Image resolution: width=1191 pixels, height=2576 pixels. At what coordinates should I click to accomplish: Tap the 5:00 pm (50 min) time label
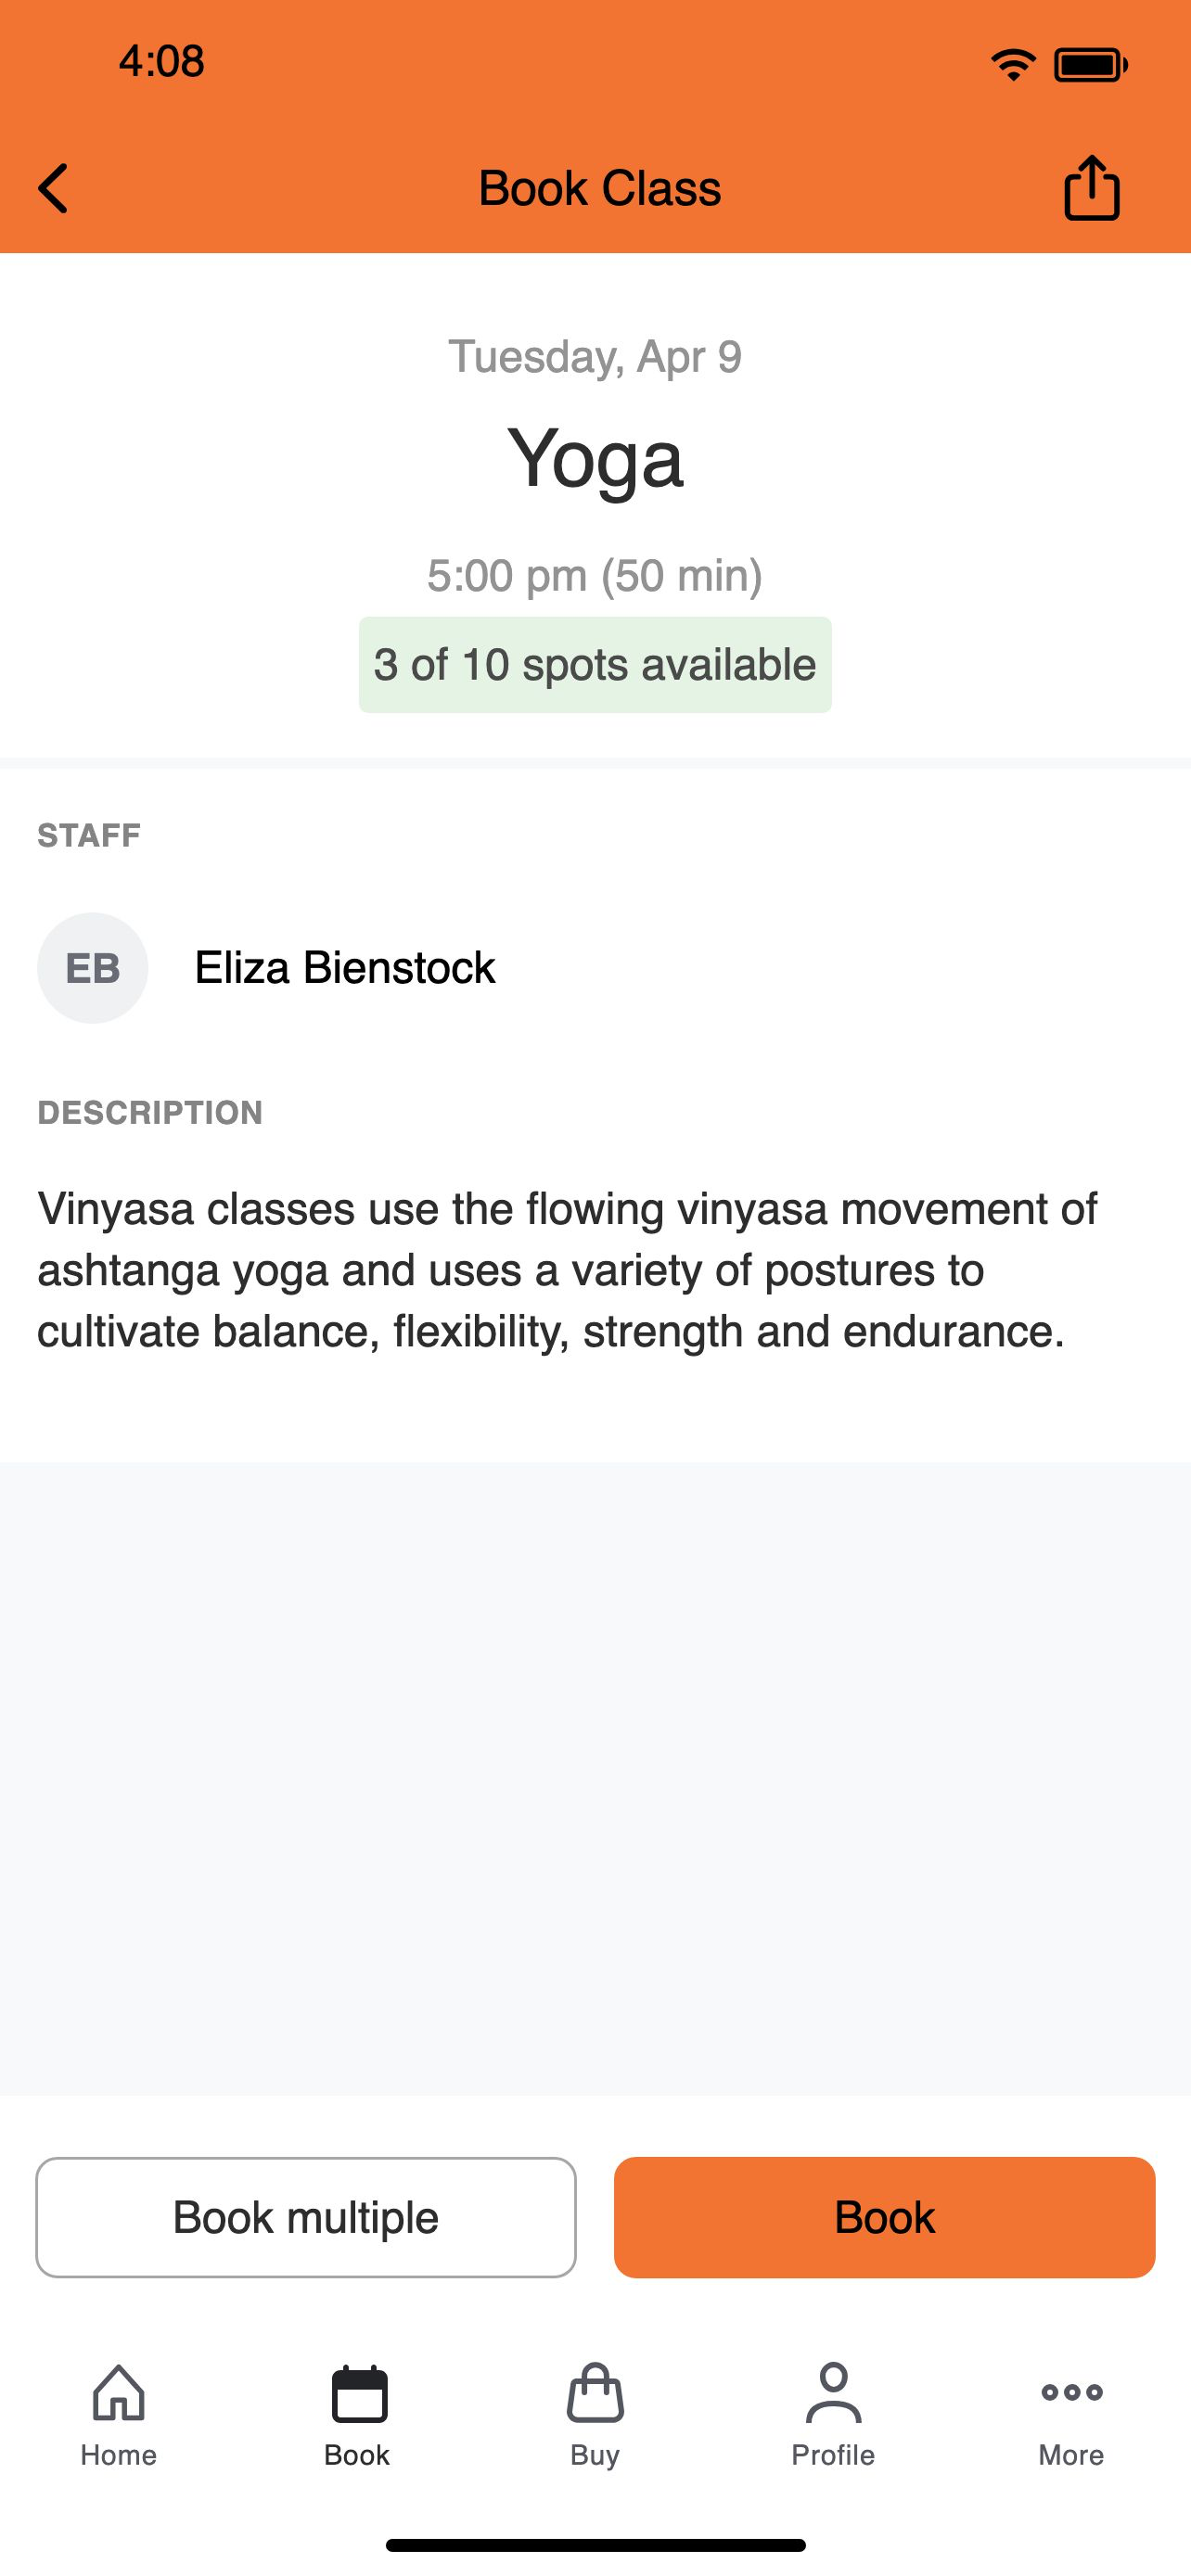click(595, 575)
